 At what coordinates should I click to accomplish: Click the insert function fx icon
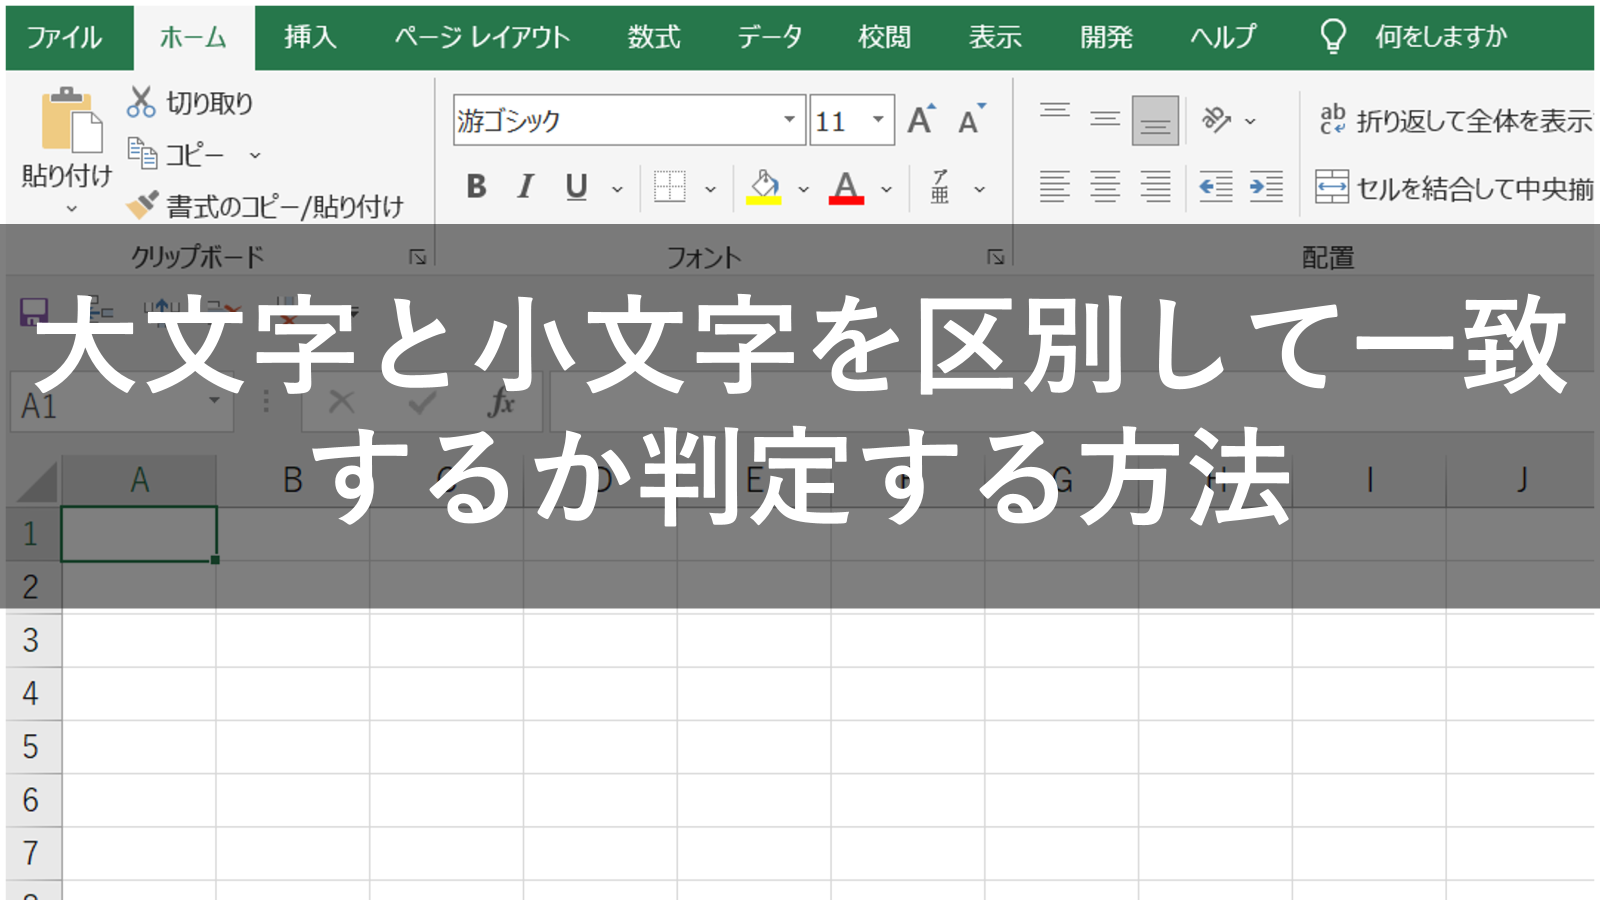point(501,403)
